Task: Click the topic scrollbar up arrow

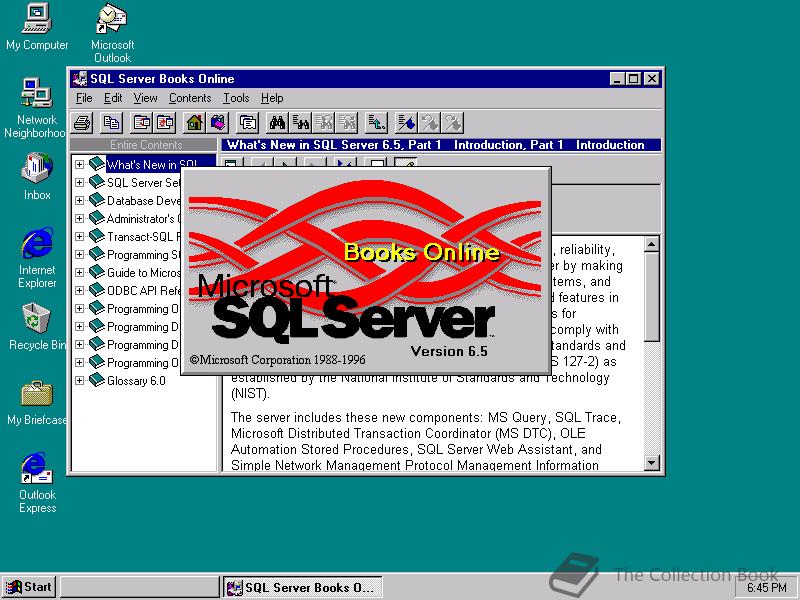Action: [x=652, y=244]
